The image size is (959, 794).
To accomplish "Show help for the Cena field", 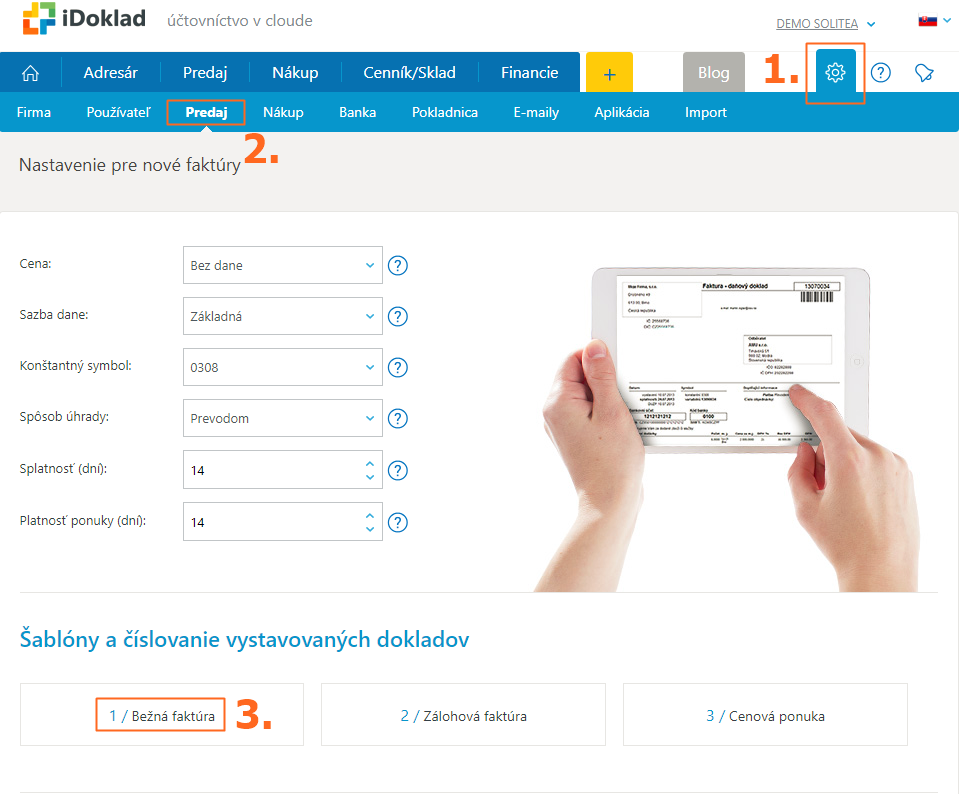I will click(398, 266).
